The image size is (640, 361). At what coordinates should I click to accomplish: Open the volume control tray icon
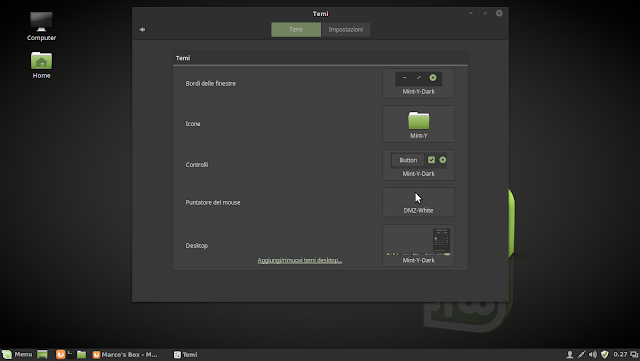point(593,354)
